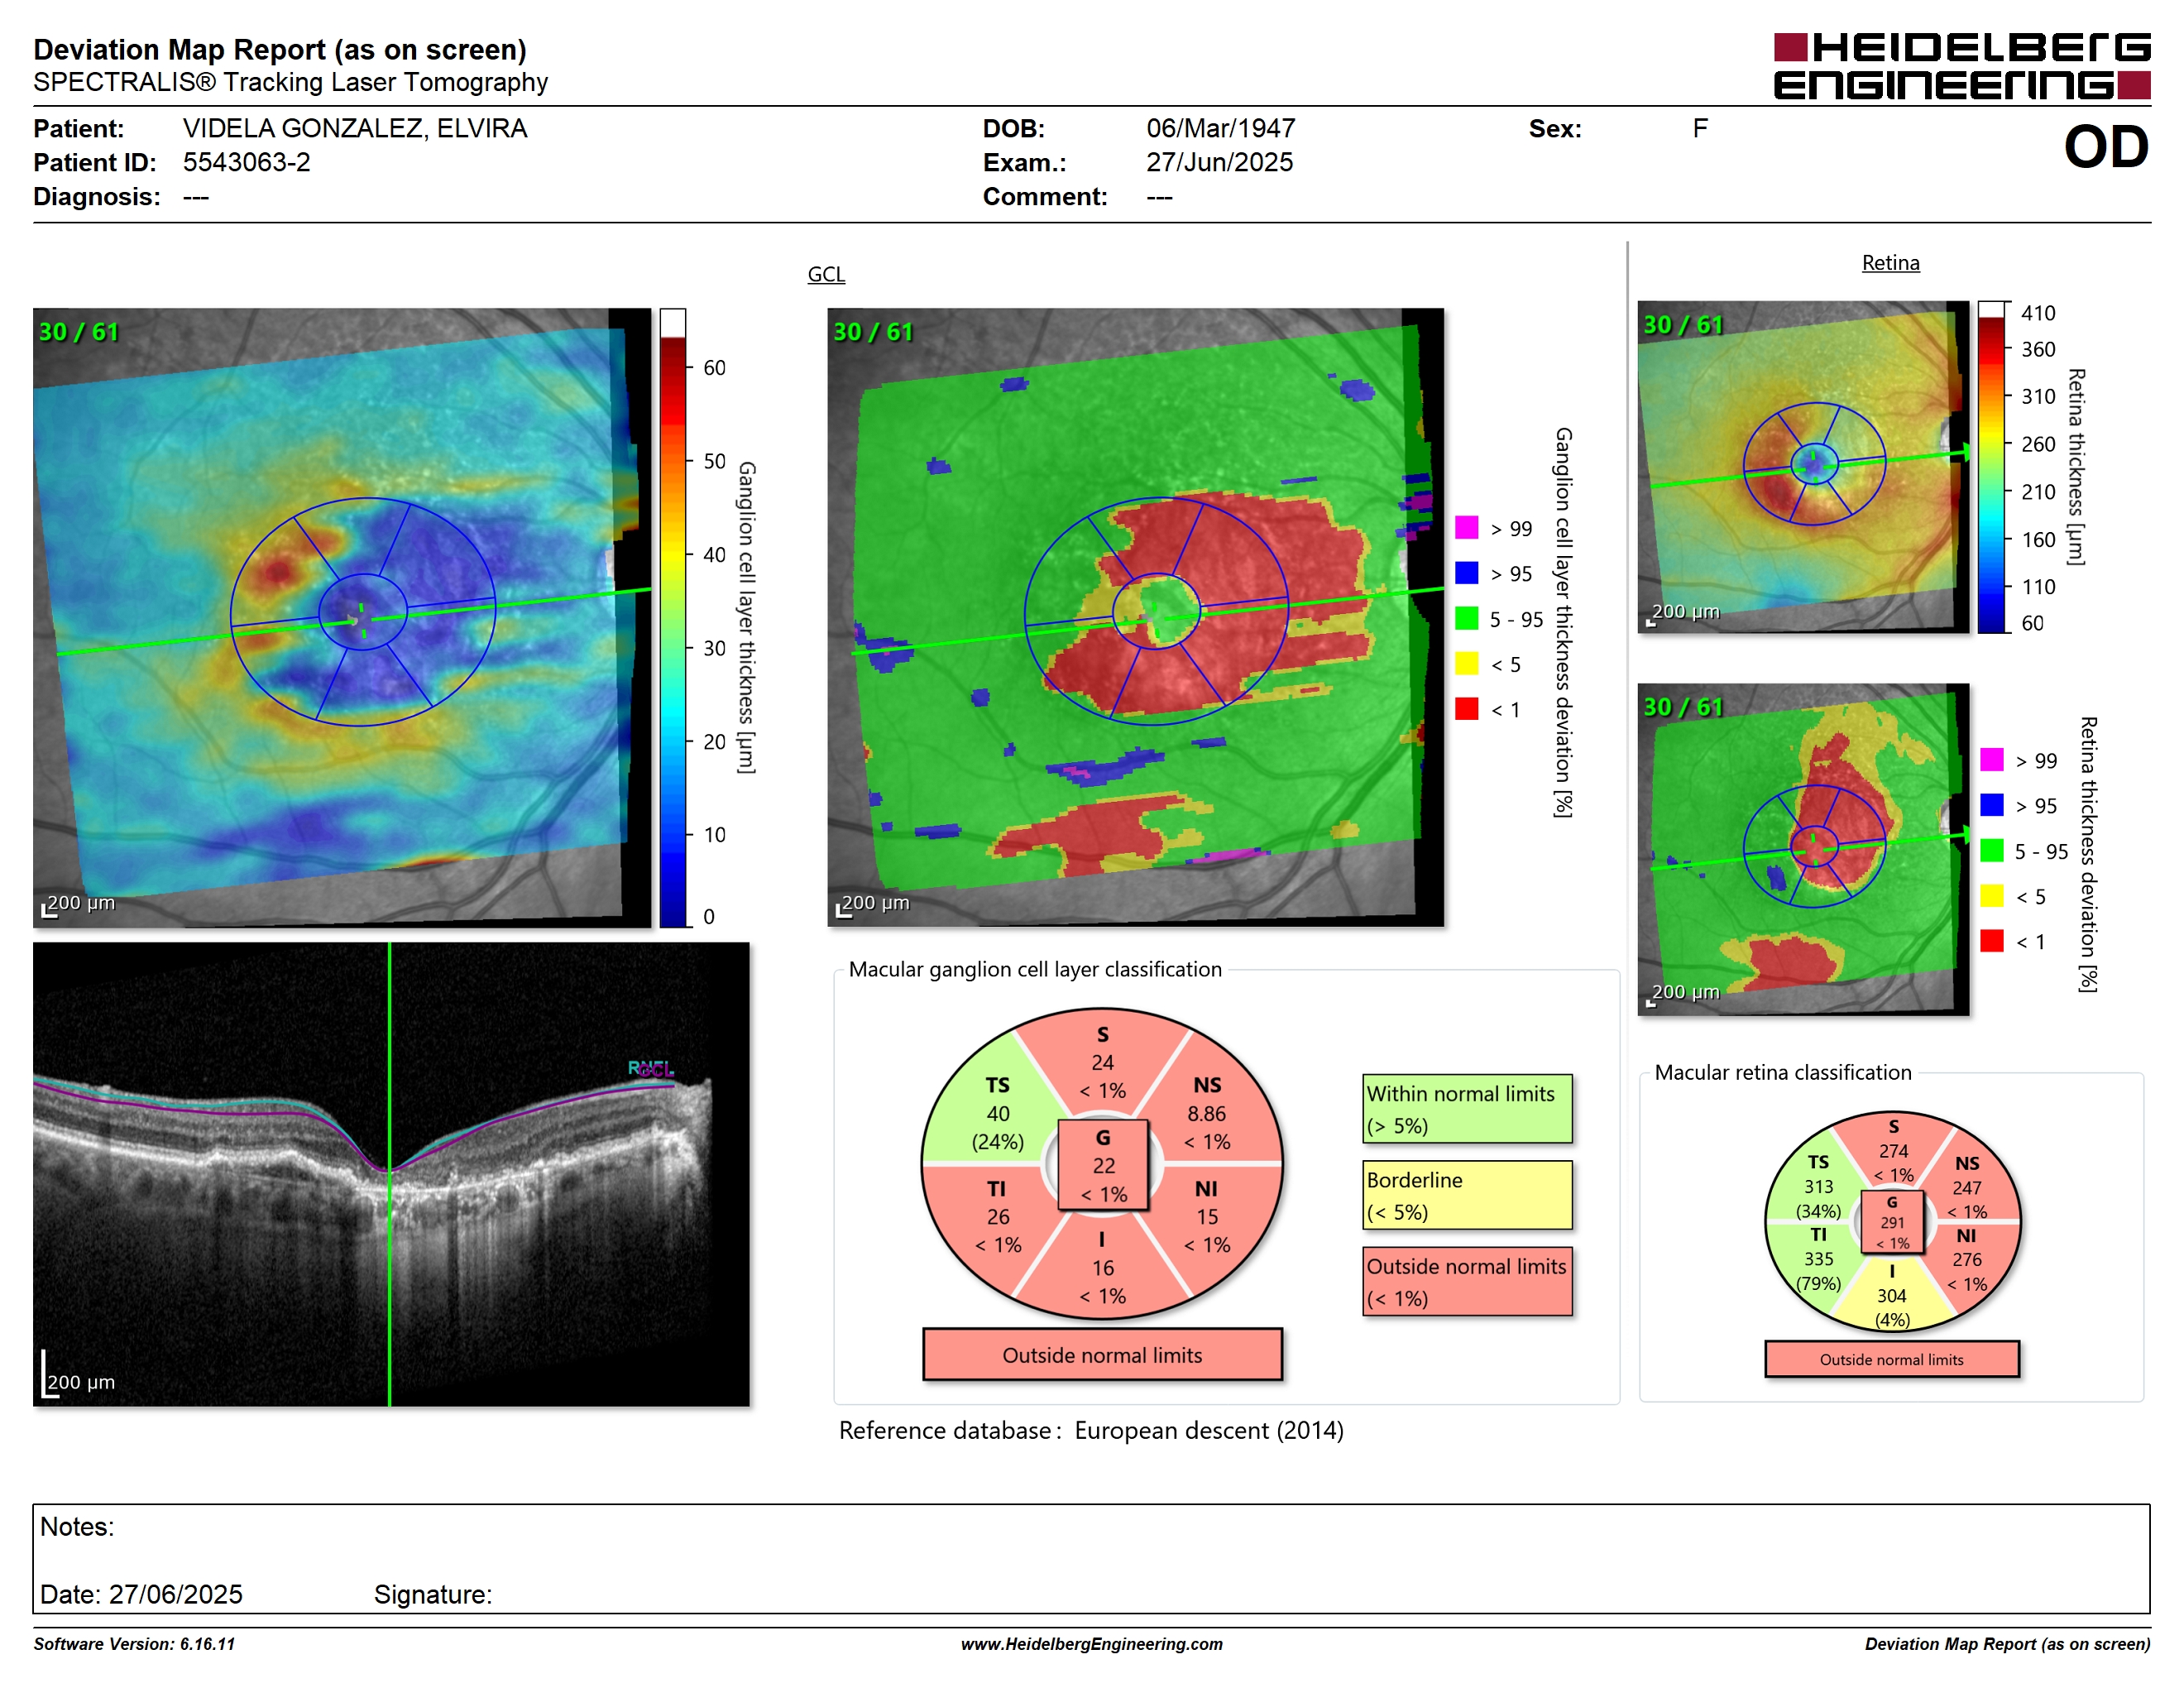This screenshot has height=1688, width=2184.
Task: Click retina sector I value 304
Action: tap(1891, 1295)
